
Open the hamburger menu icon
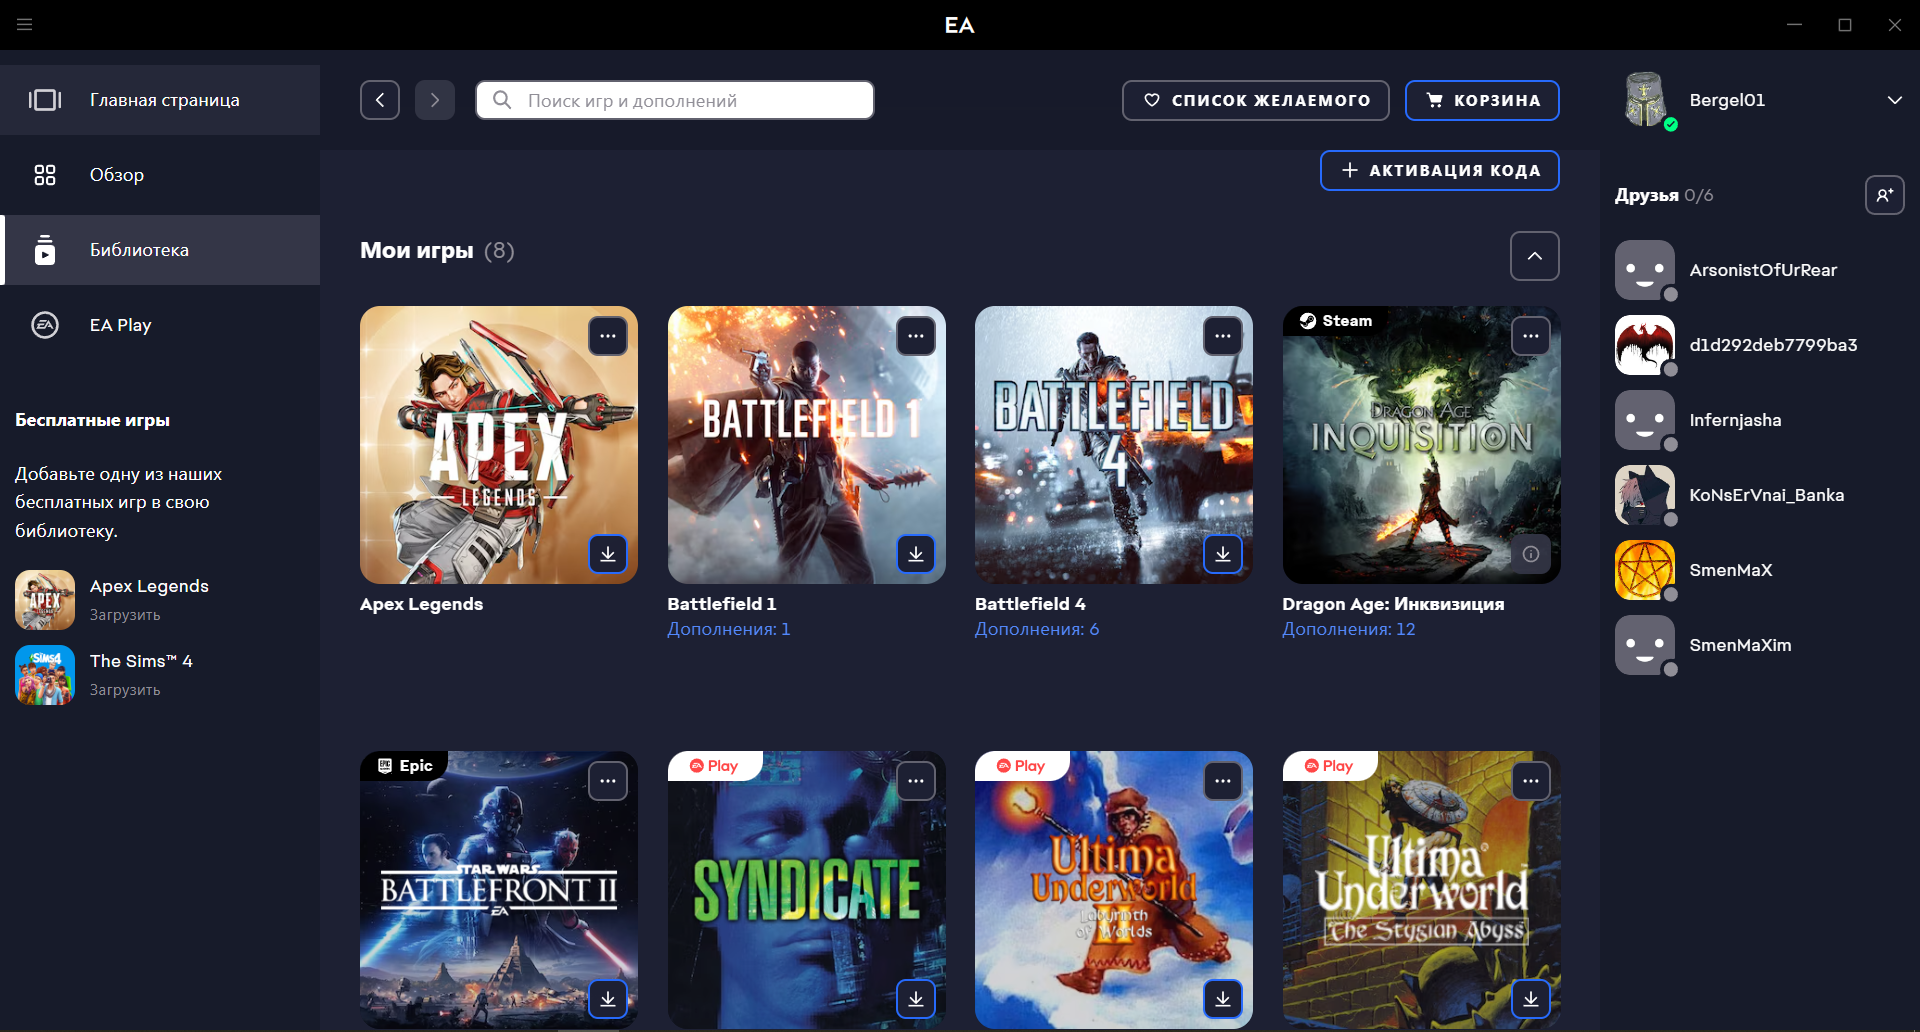coord(25,24)
